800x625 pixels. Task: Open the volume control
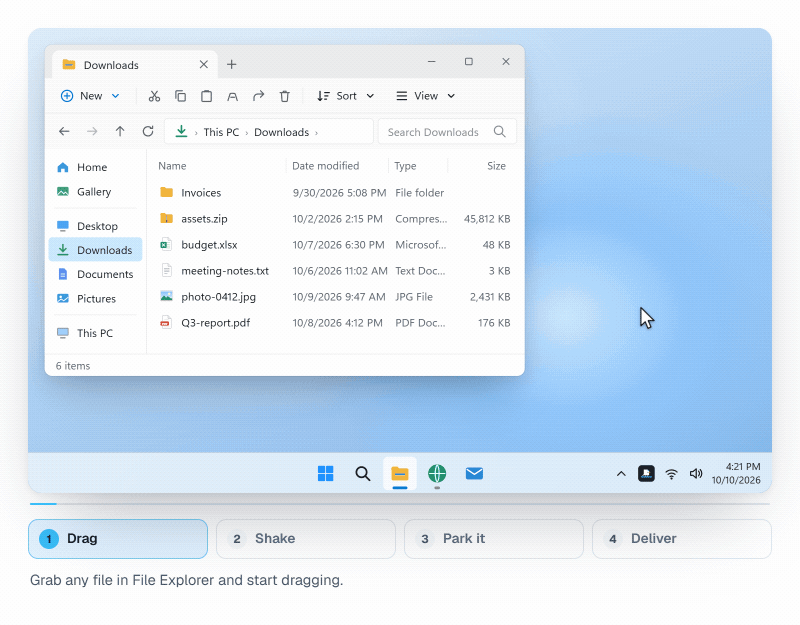[x=696, y=474]
